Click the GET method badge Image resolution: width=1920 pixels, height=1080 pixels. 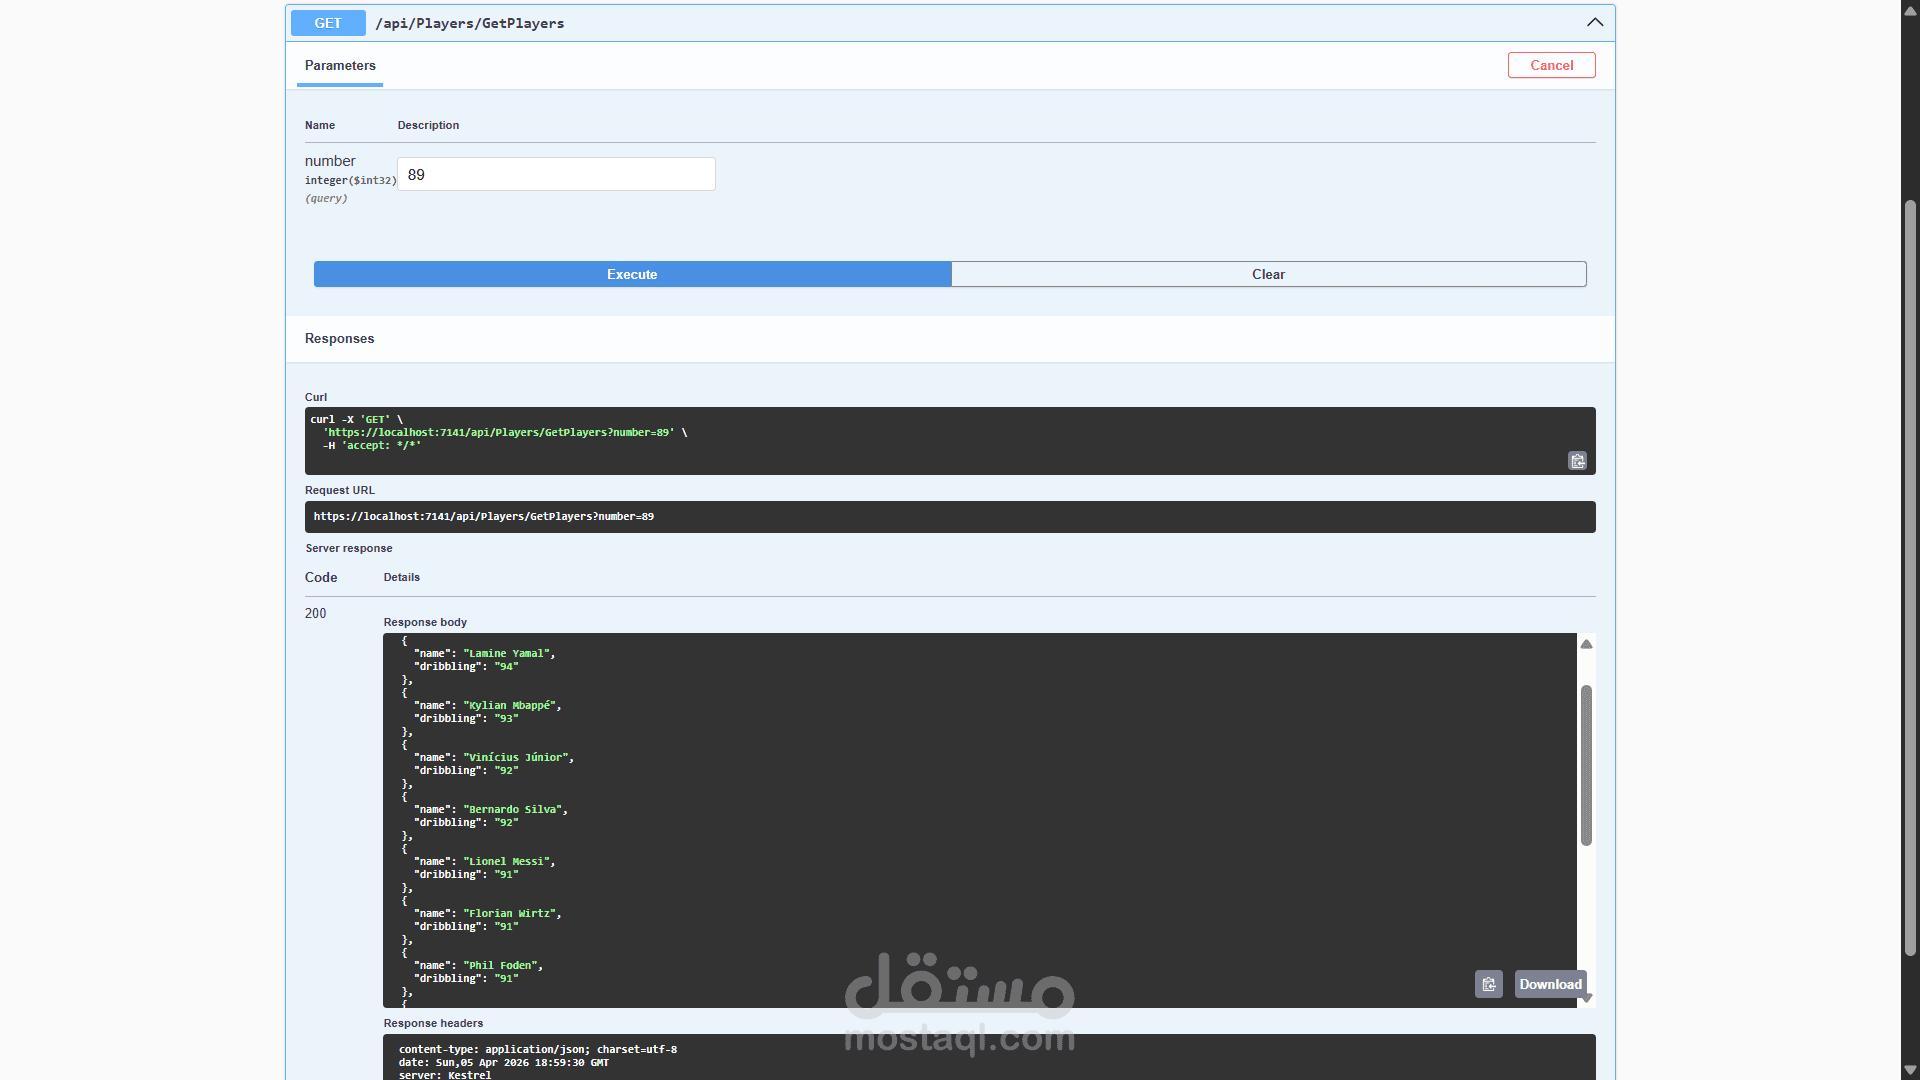click(x=328, y=23)
